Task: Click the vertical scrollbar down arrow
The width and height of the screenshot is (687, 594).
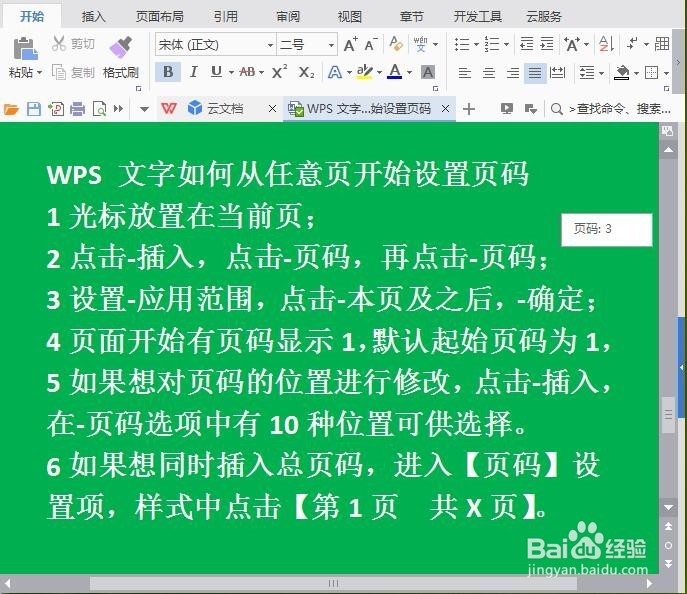Action: pos(668,507)
